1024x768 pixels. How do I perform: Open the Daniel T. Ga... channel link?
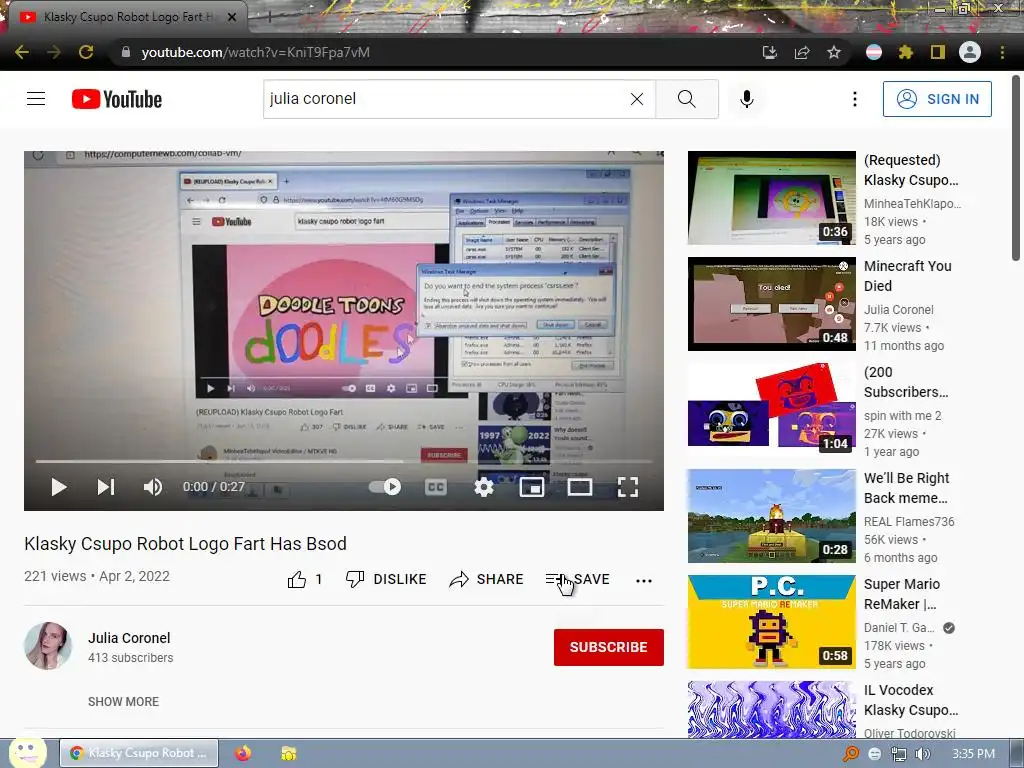point(899,628)
